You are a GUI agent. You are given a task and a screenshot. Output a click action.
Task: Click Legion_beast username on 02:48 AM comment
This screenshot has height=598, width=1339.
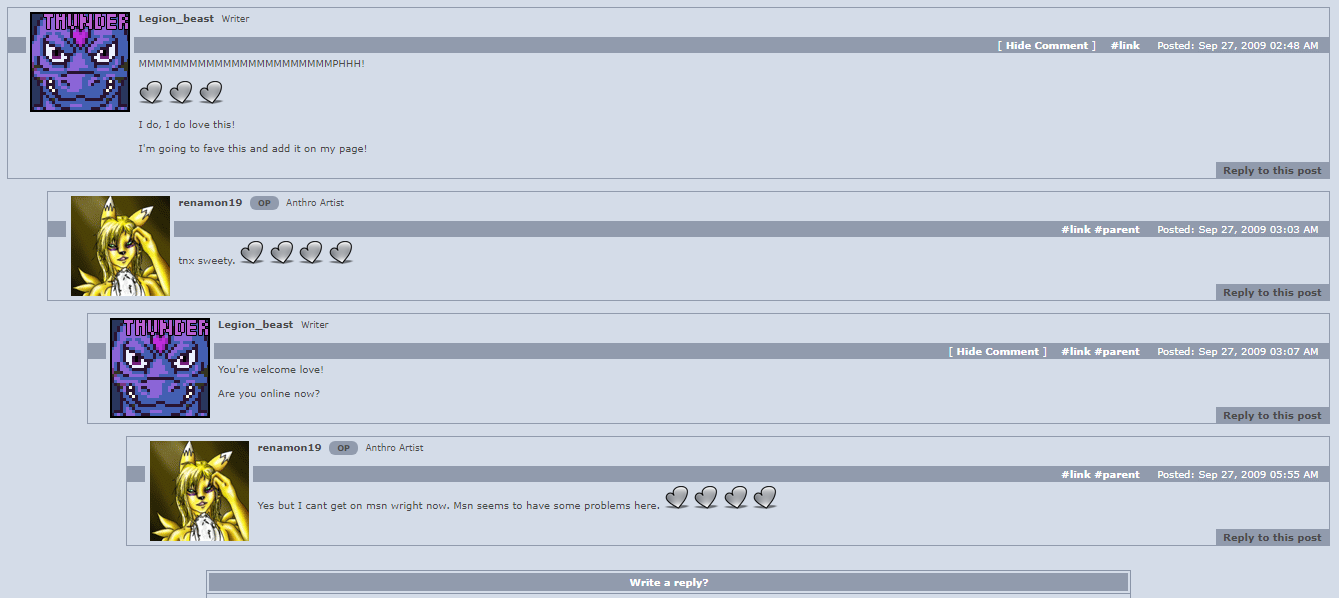point(176,19)
